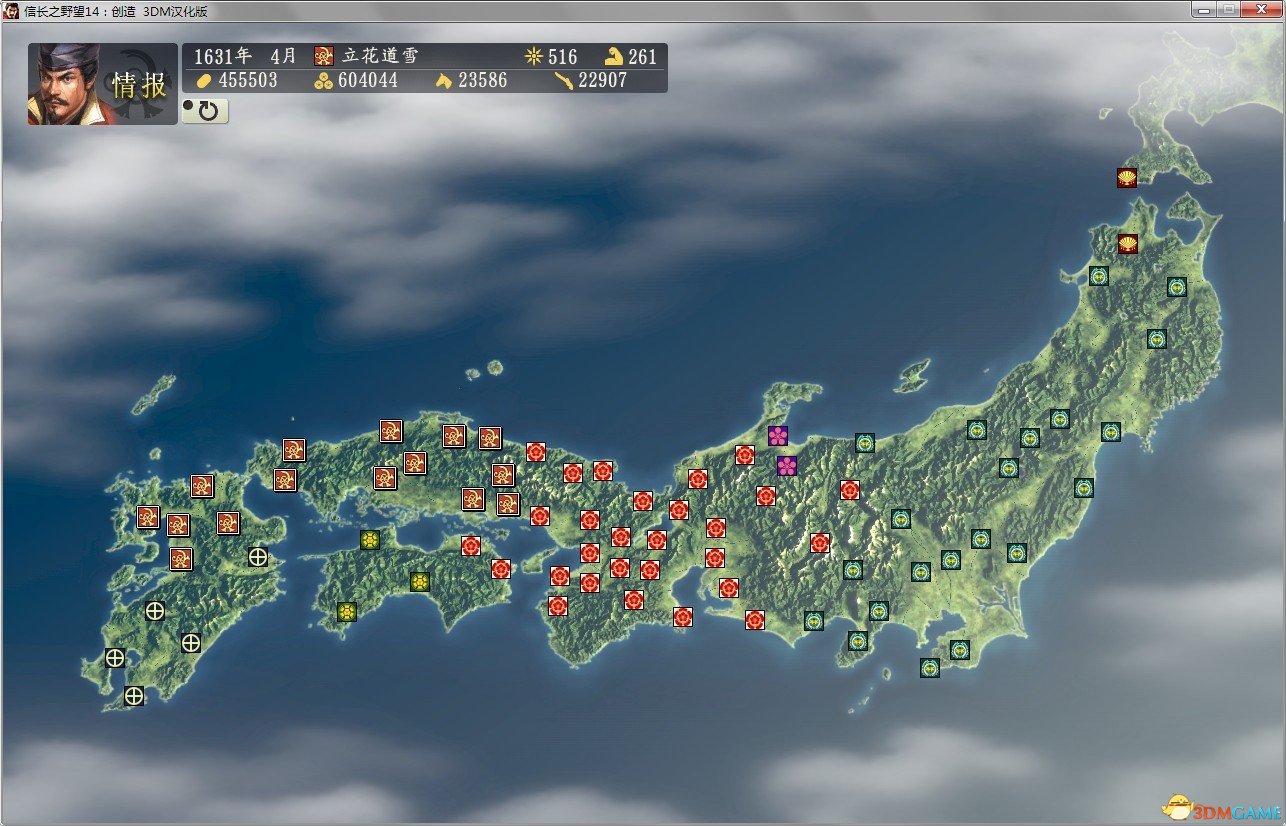The width and height of the screenshot is (1286, 826).
Task: Select the westernmost cross-circle crest in southern Kyushu
Action: tap(115, 658)
